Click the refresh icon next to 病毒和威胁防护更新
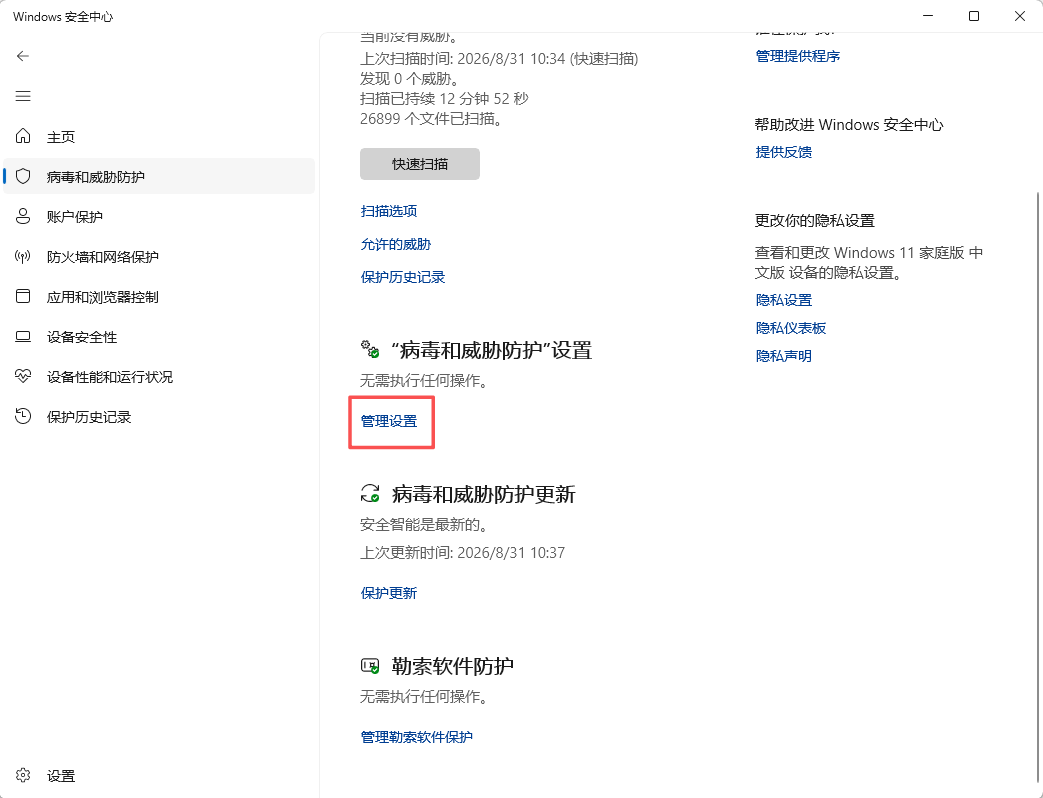This screenshot has width=1043, height=798. [370, 493]
